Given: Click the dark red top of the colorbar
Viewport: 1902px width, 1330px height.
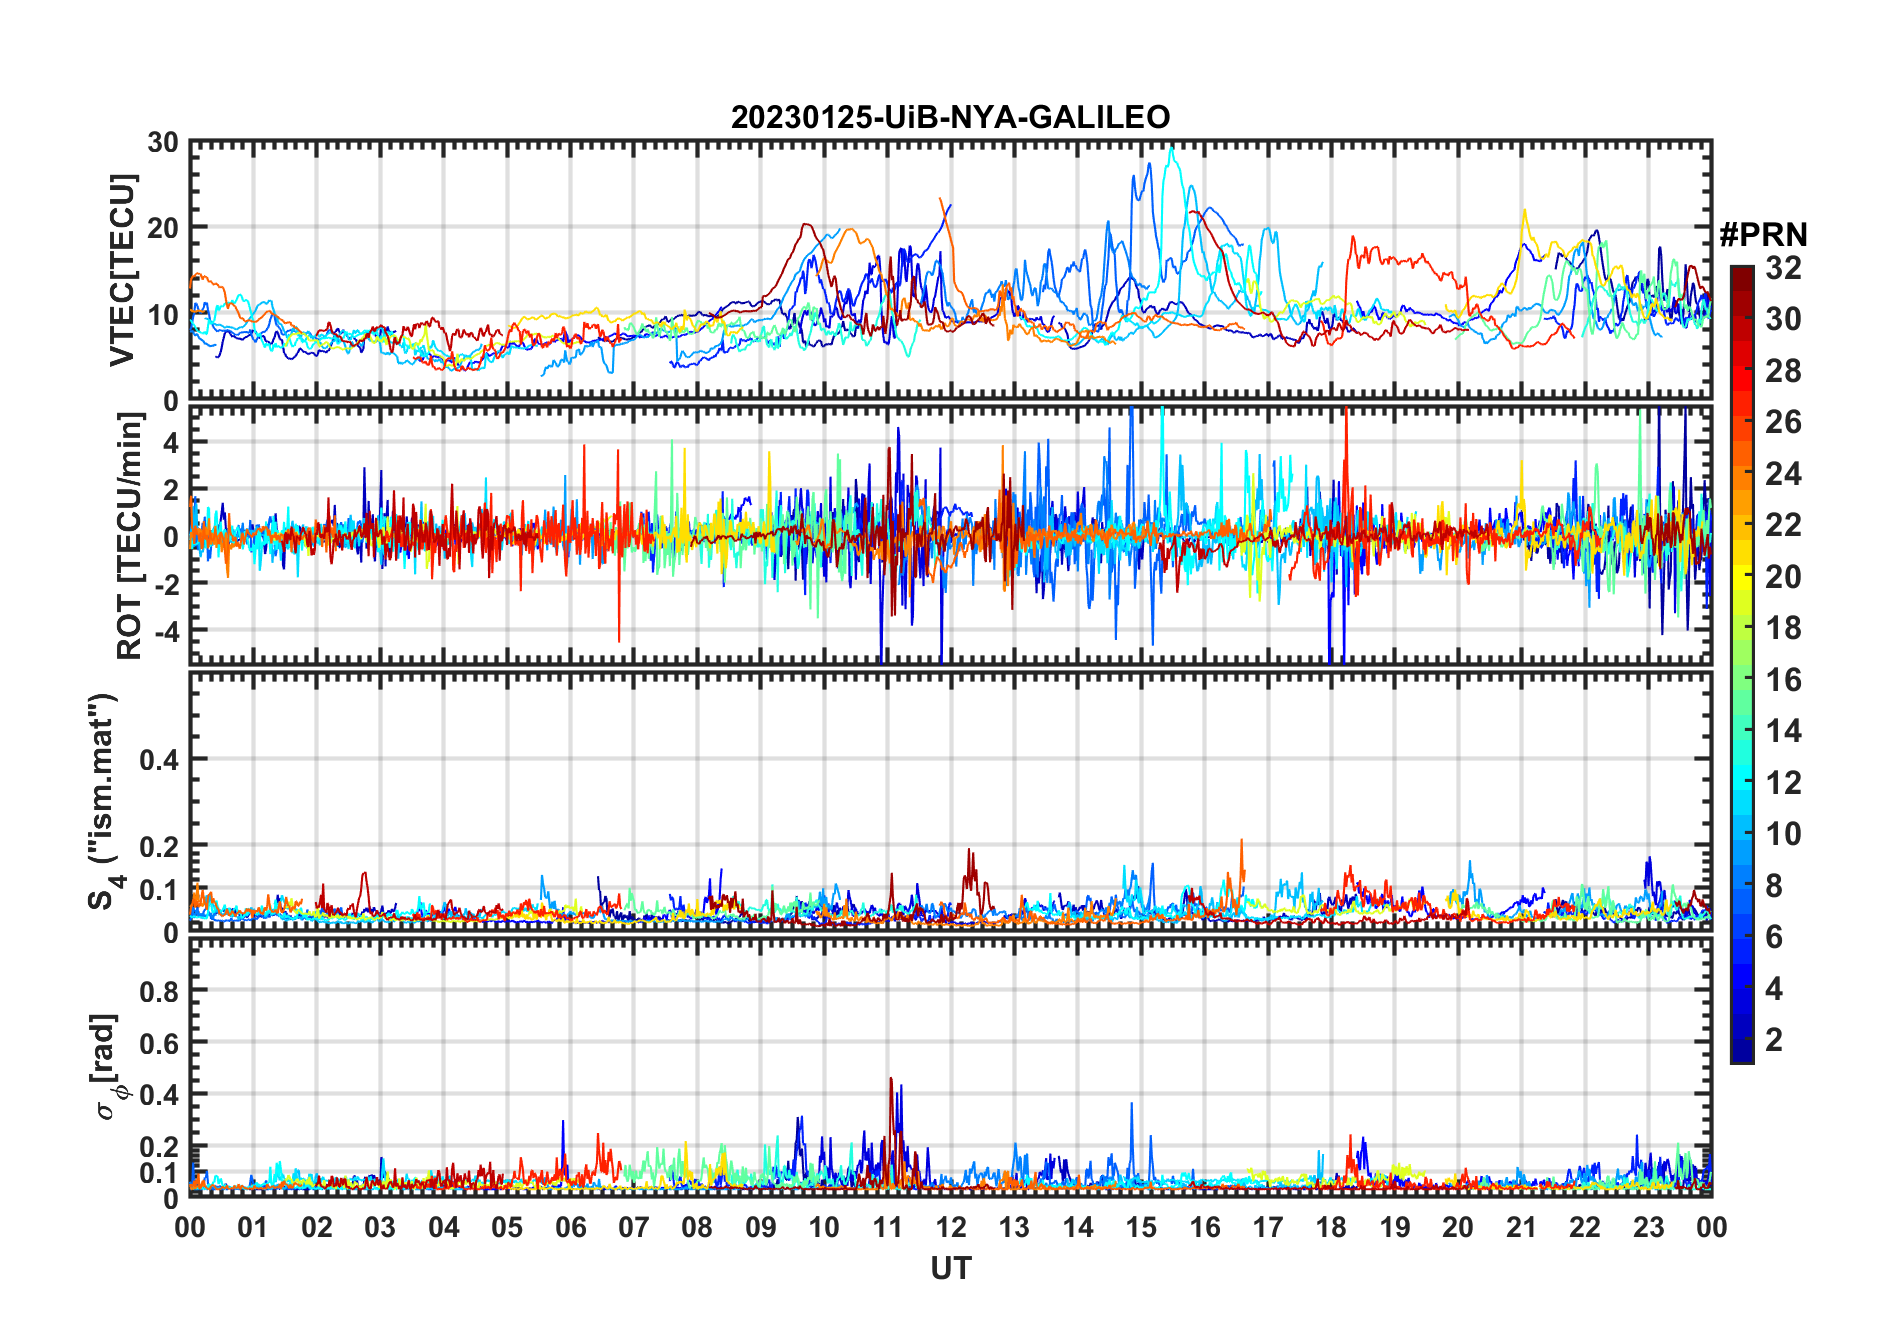Looking at the screenshot, I should pos(1742,277).
